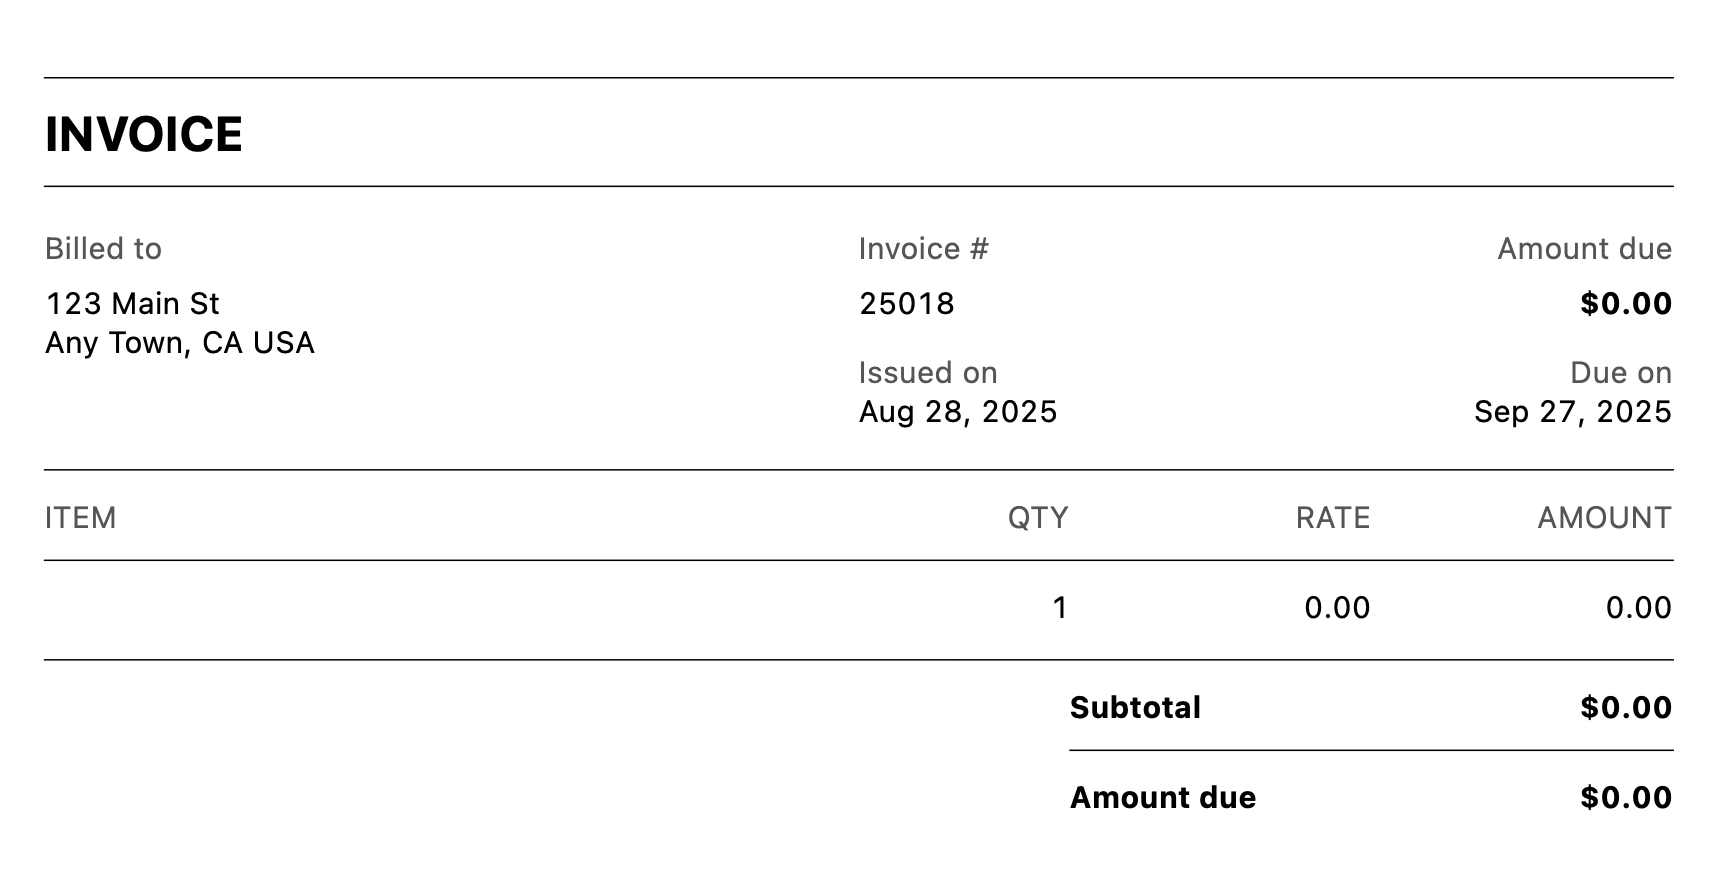Click the AMOUNT column header

click(x=1604, y=518)
